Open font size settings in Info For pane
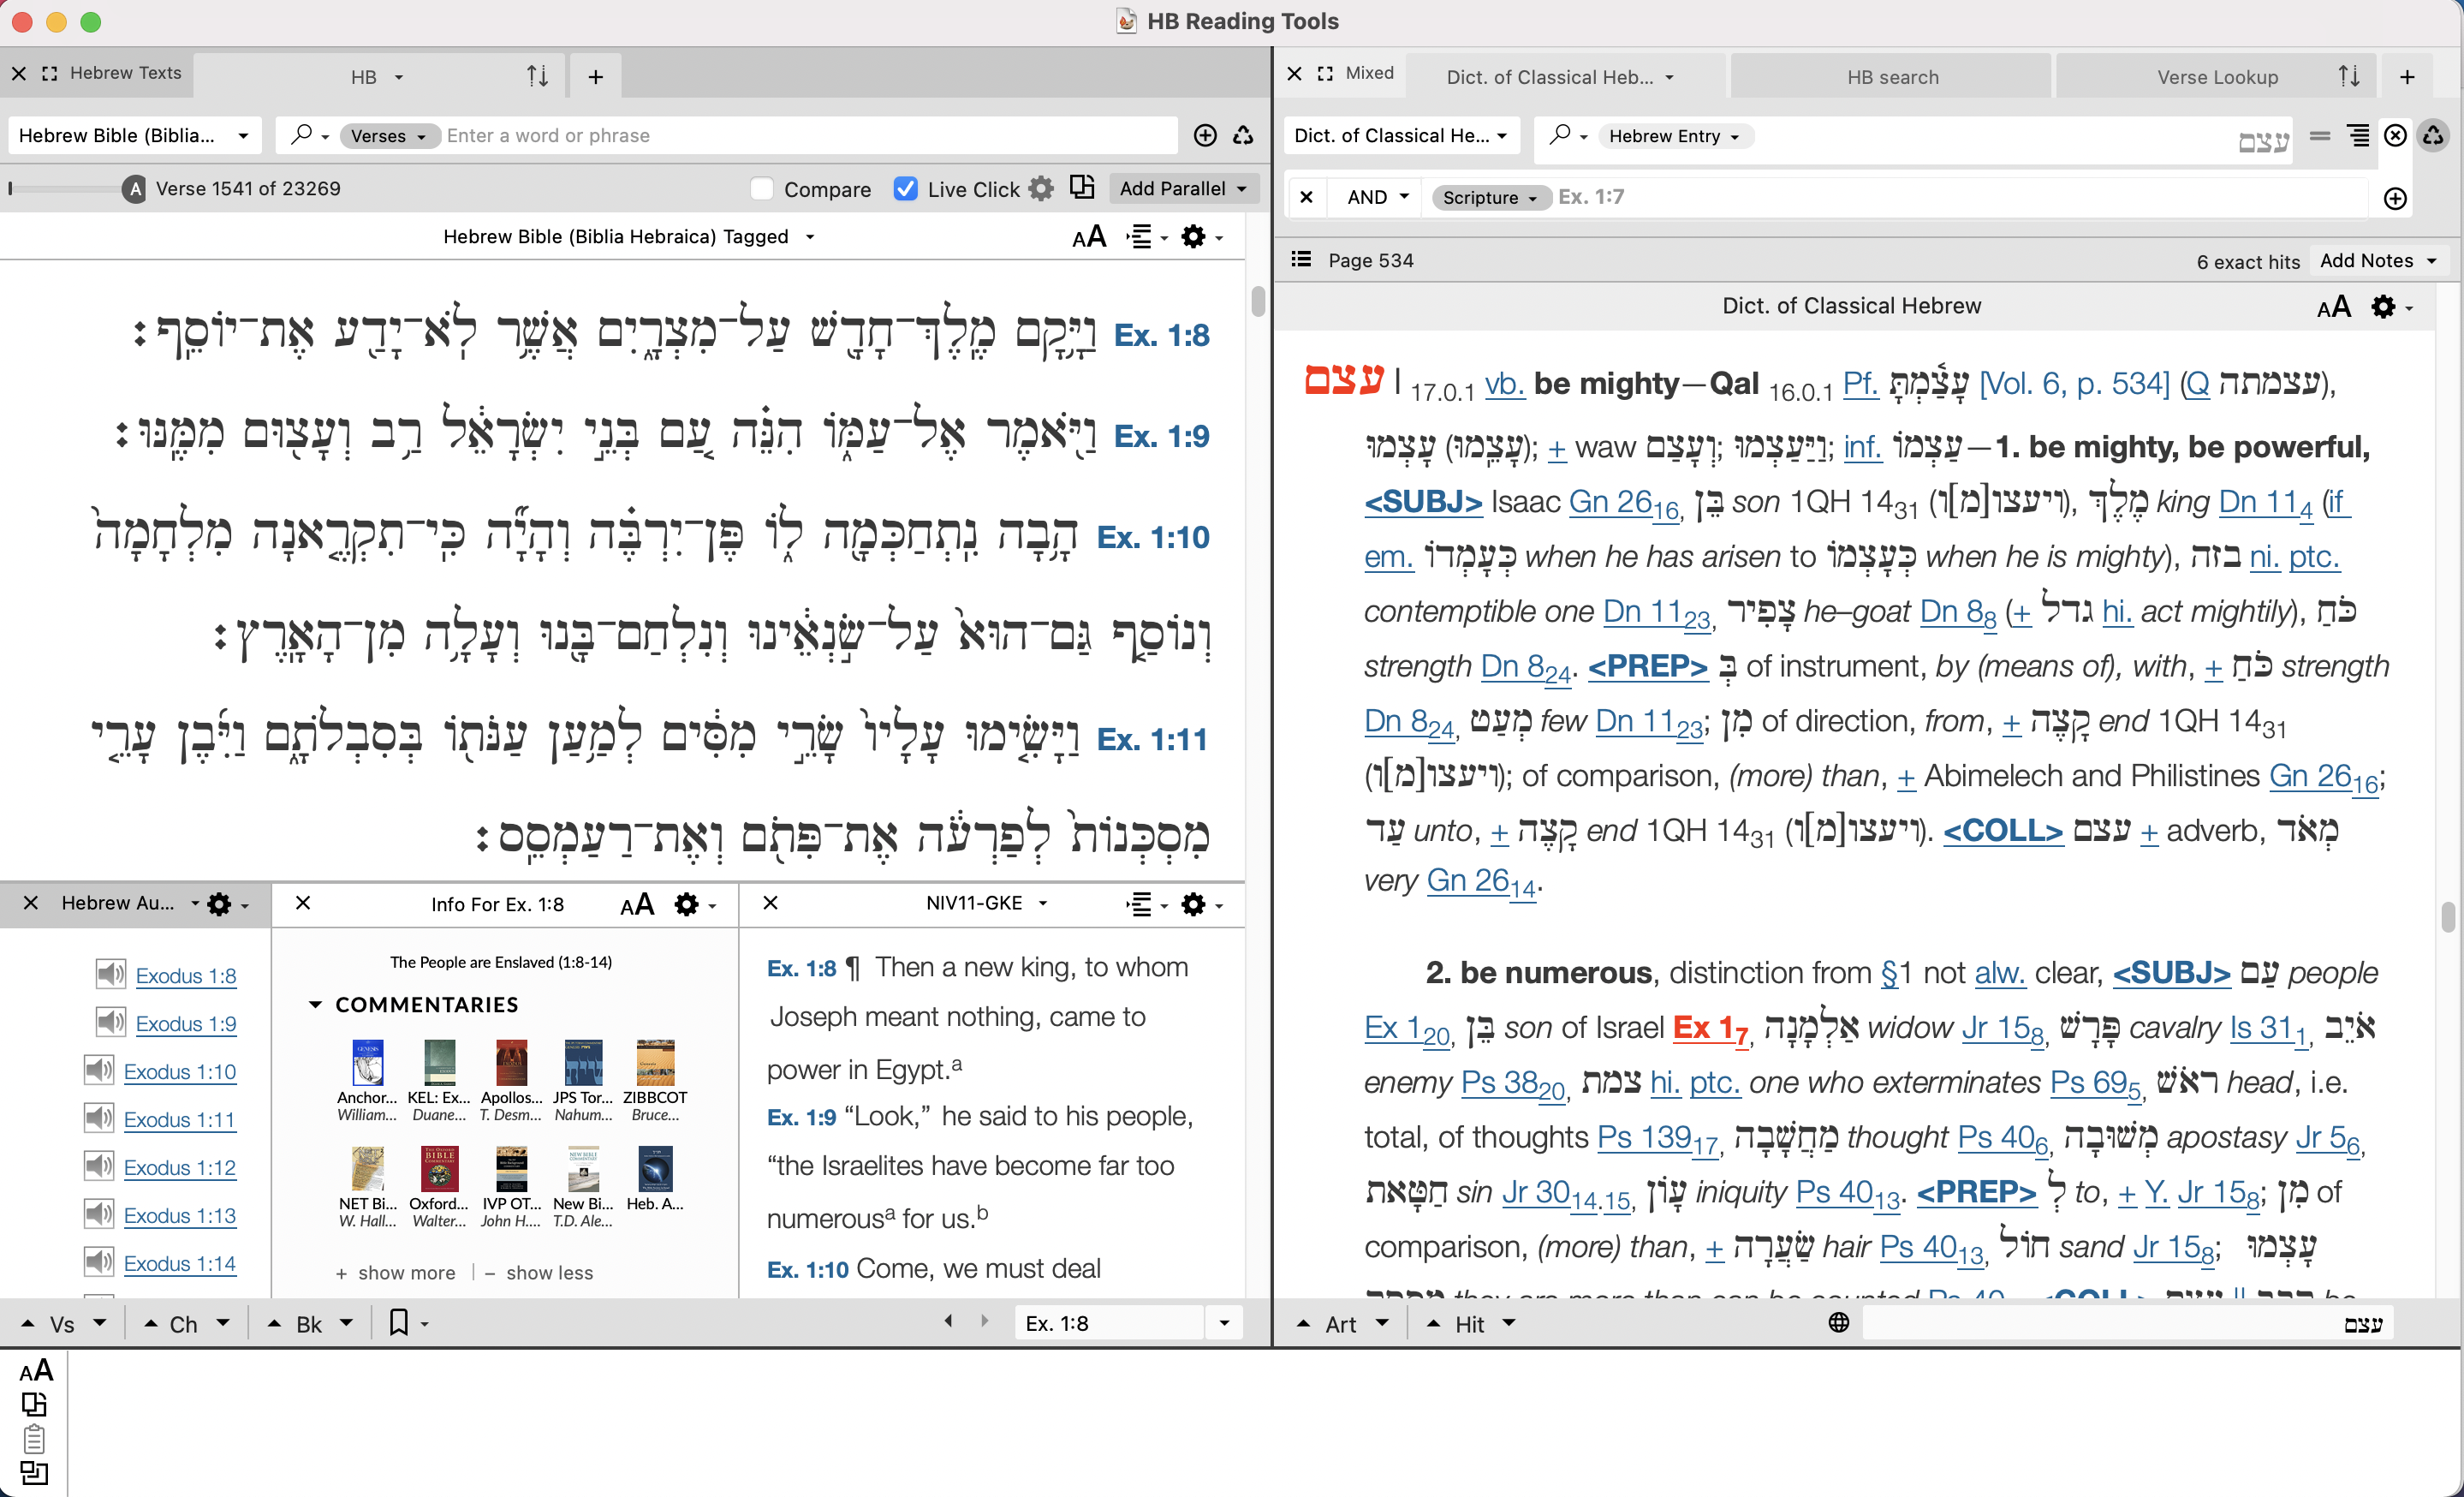 (637, 904)
